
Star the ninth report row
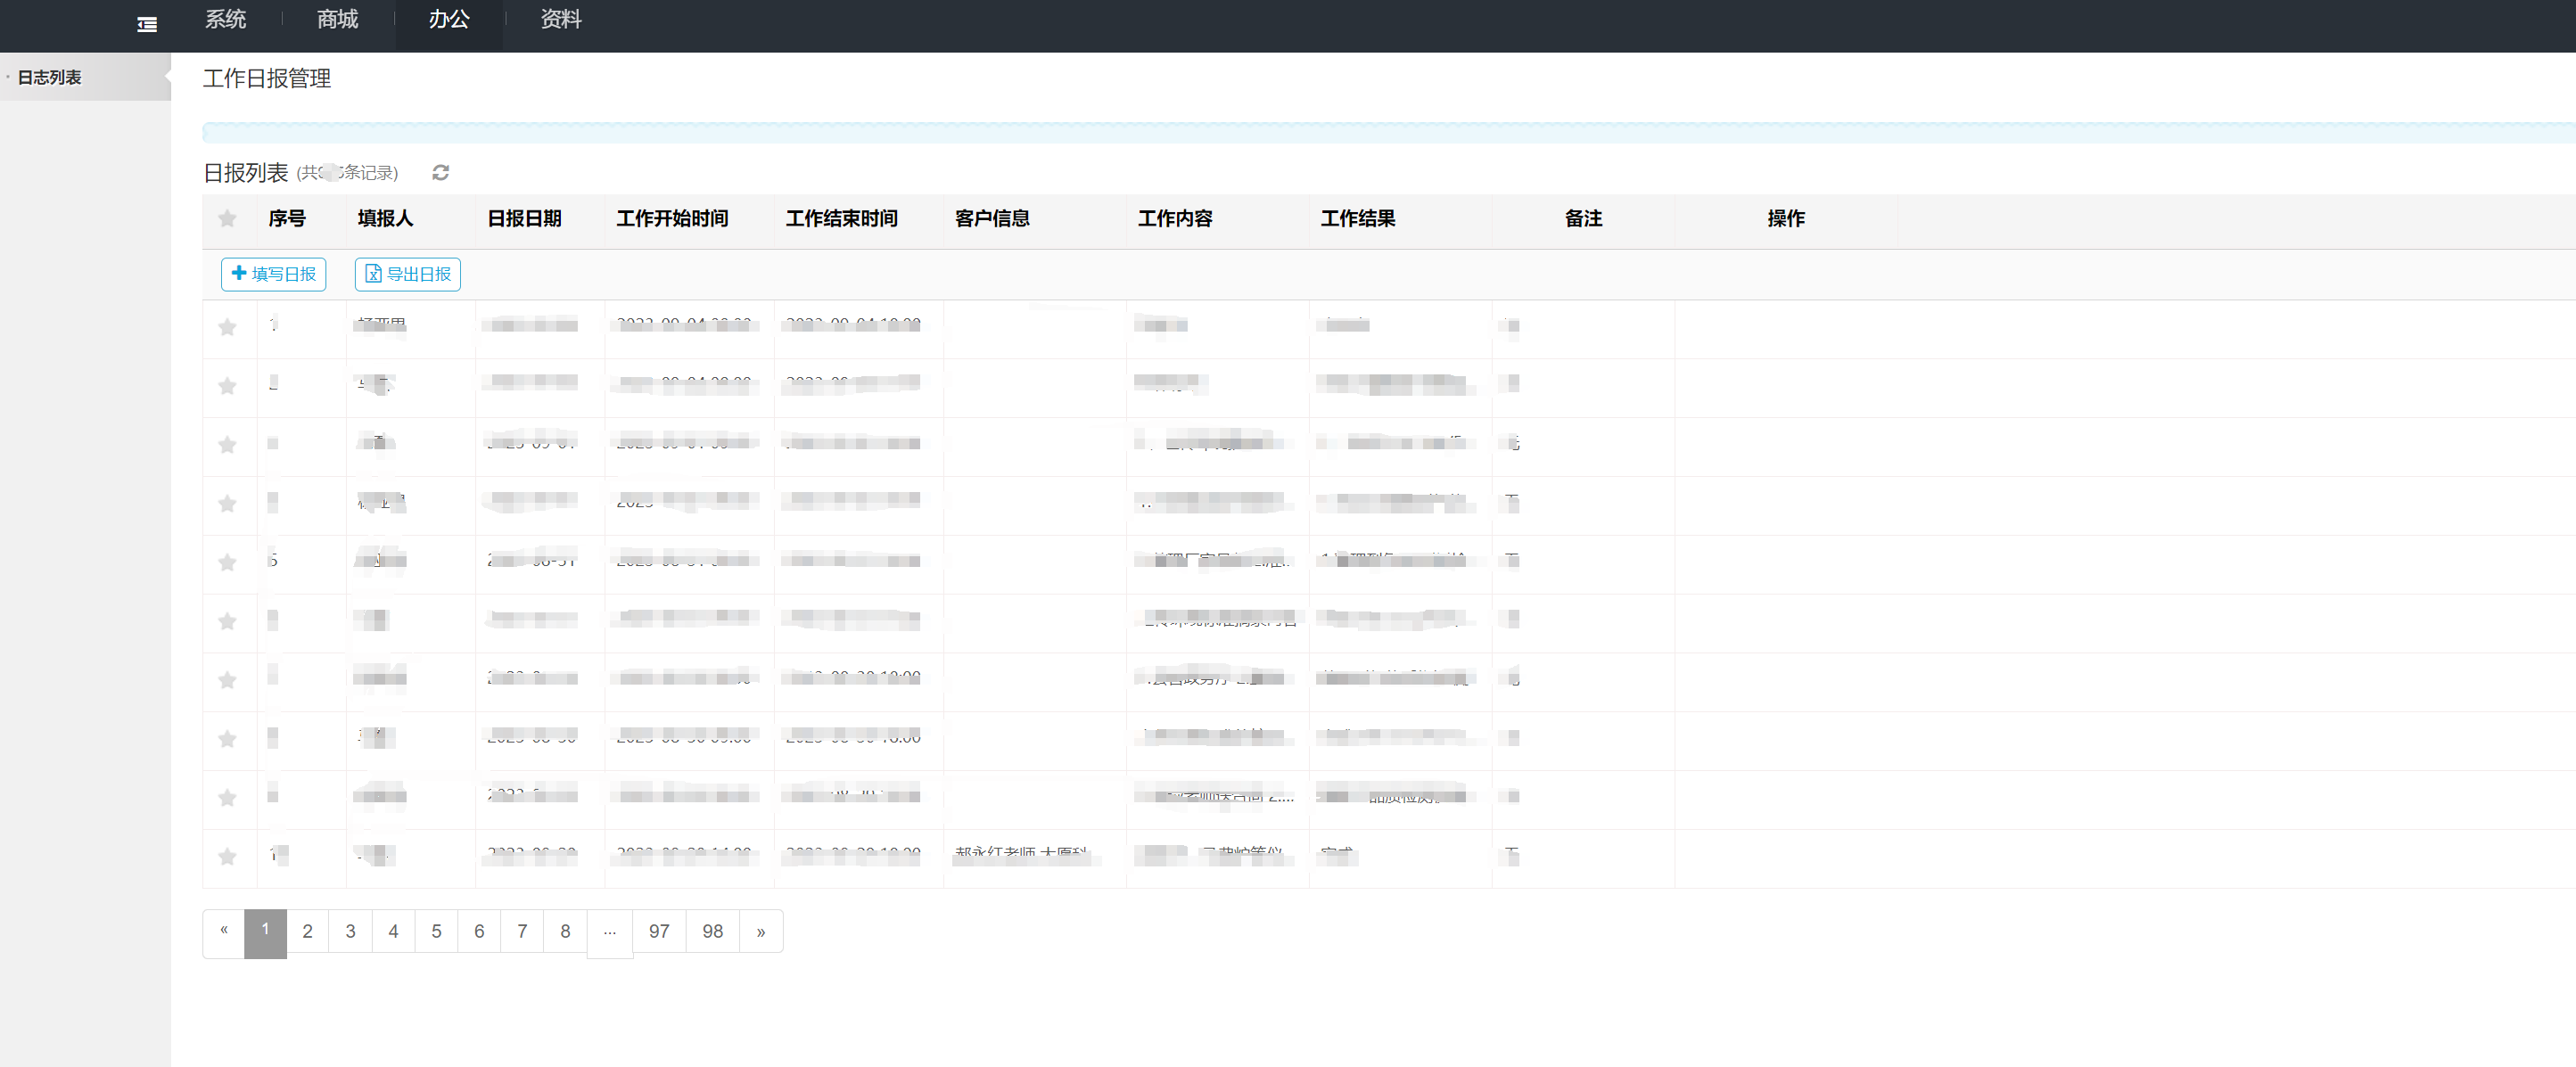(x=228, y=798)
